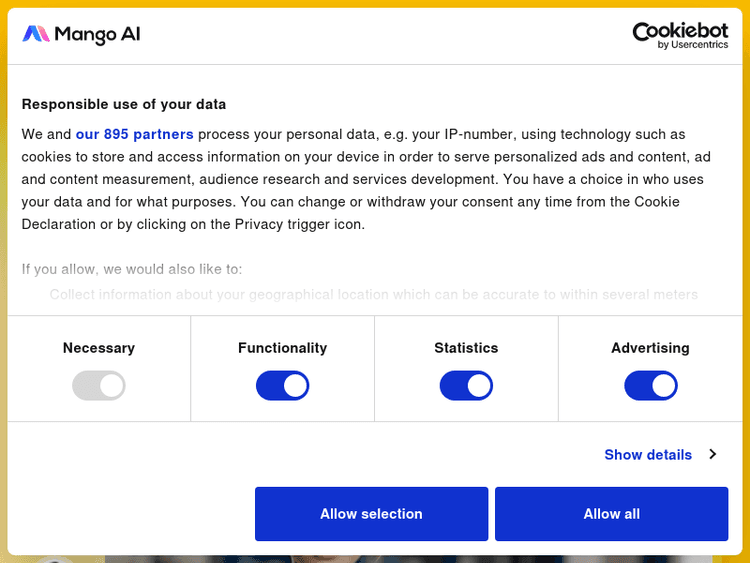Screen dimensions: 750x563
Task: Select the Advertising category label
Action: coord(650,348)
